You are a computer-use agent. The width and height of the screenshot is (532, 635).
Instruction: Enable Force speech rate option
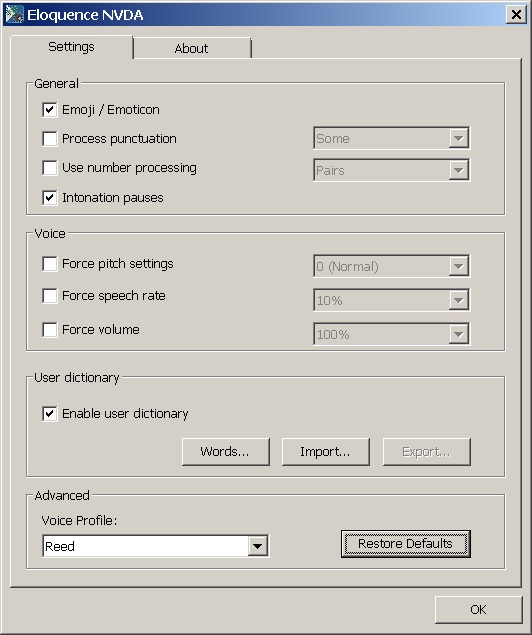[49, 296]
